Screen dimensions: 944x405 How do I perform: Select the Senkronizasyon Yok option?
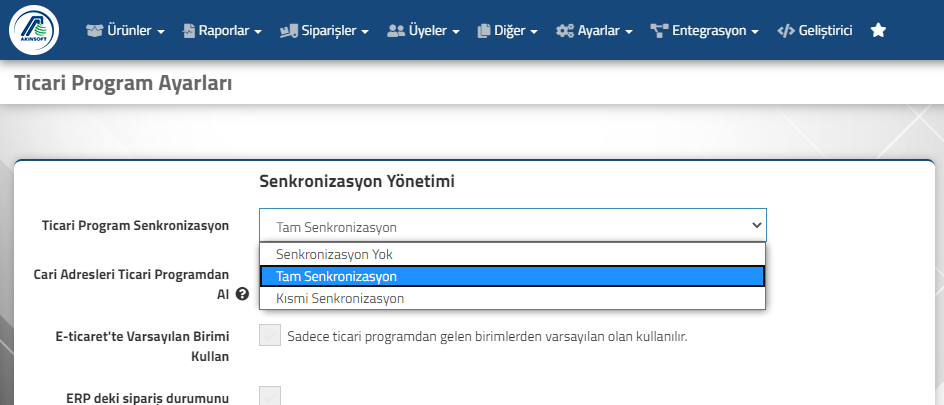click(512, 254)
